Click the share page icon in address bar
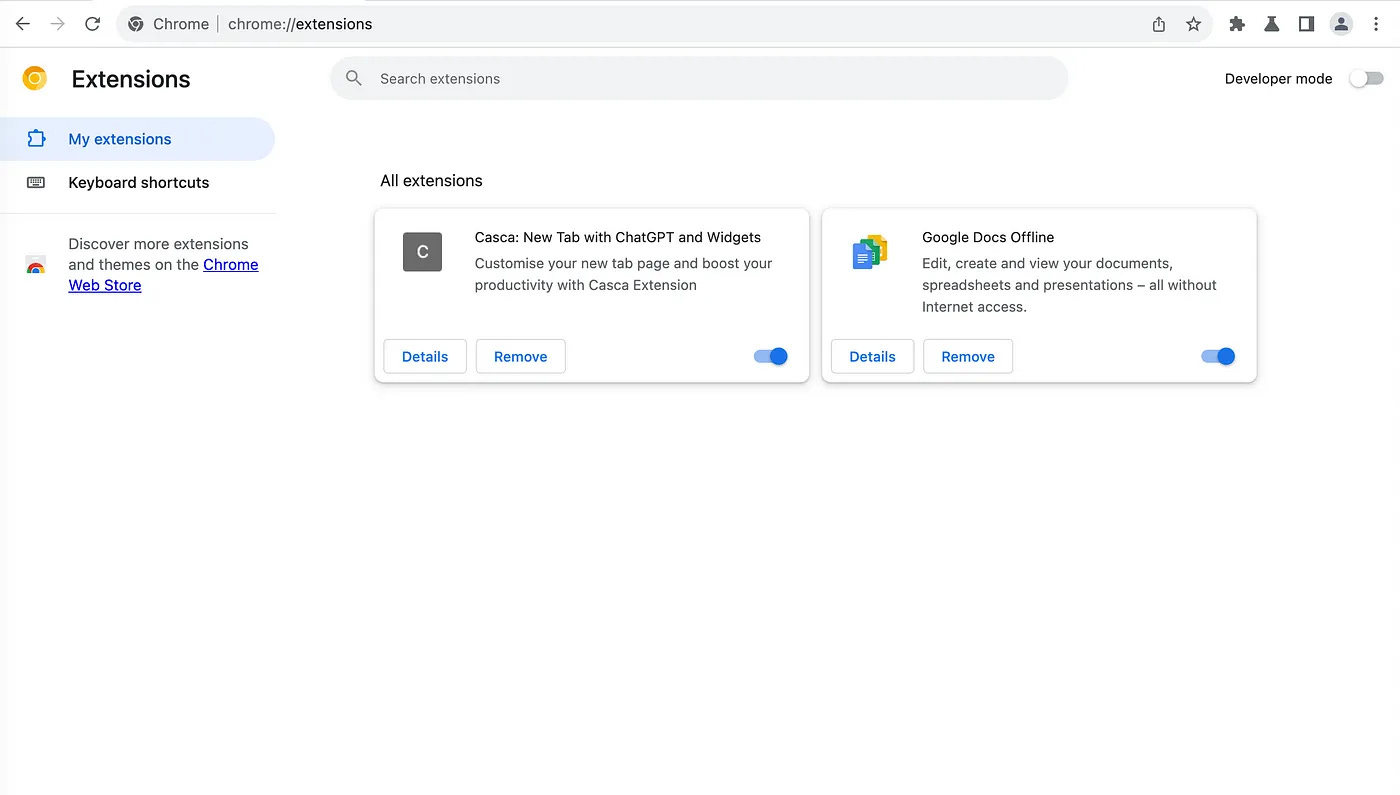 1159,24
